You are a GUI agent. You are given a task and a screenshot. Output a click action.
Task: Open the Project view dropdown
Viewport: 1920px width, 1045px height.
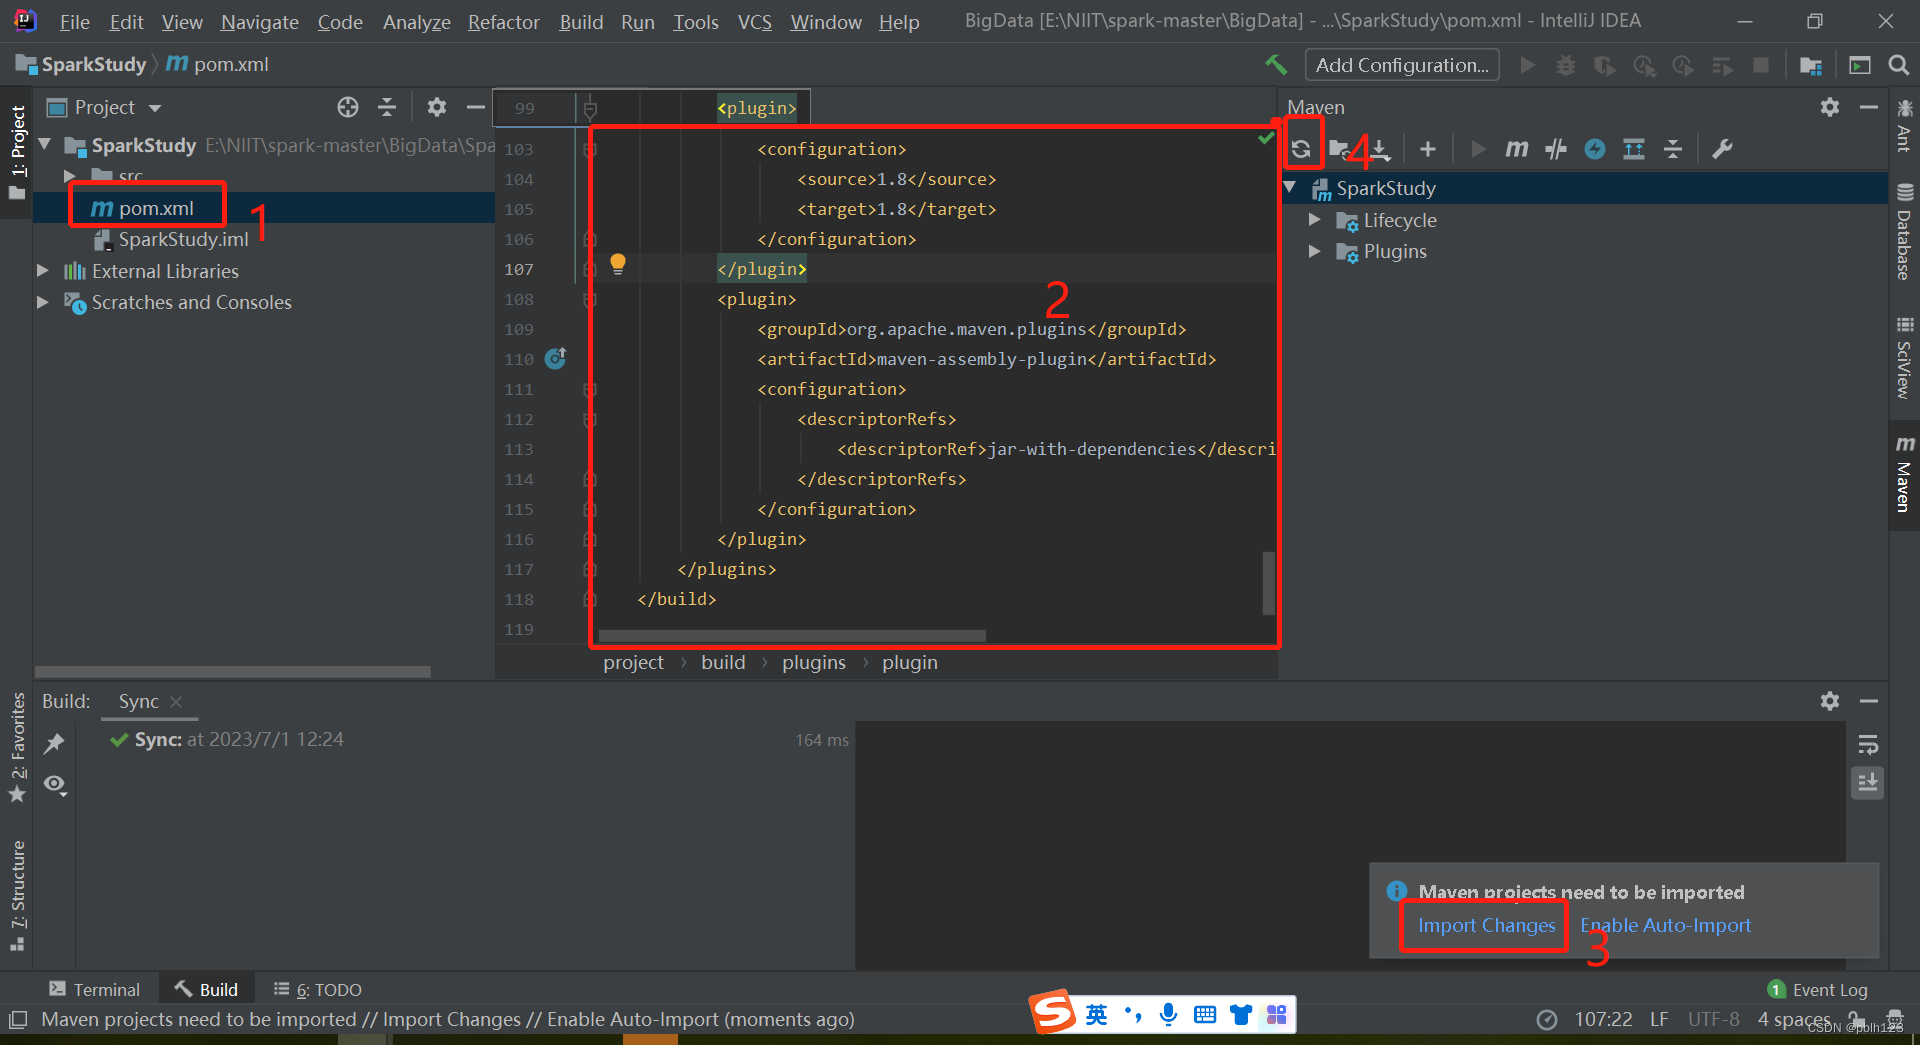(x=155, y=108)
